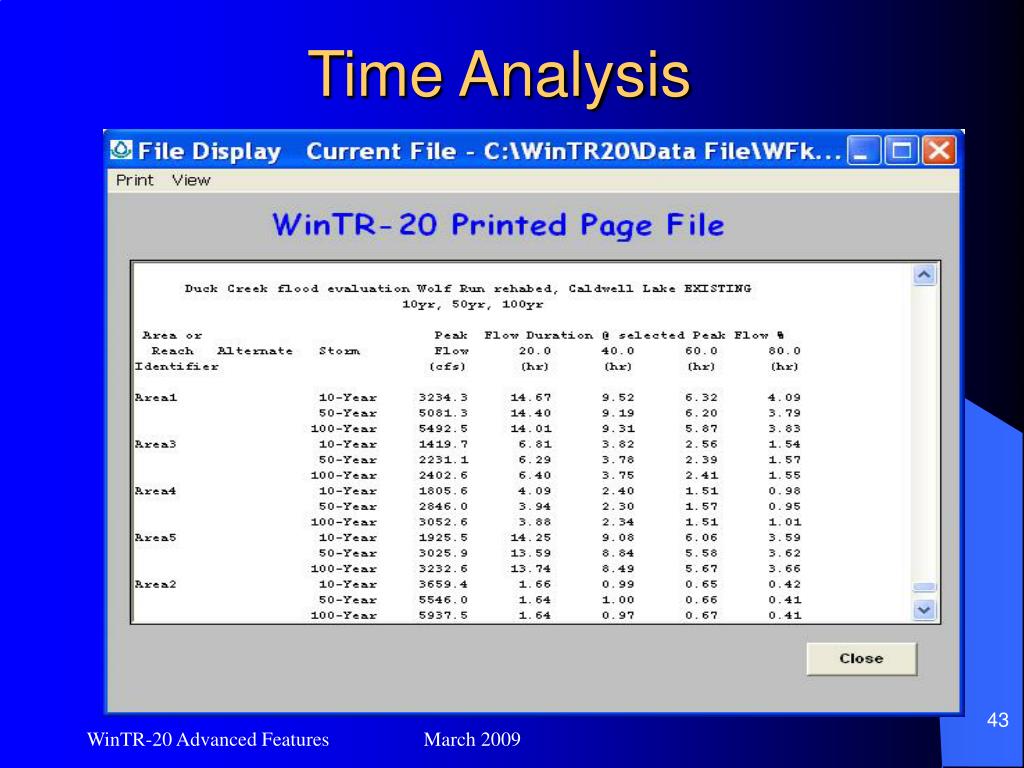
Task: Click the File Display window icon
Action: click(121, 150)
